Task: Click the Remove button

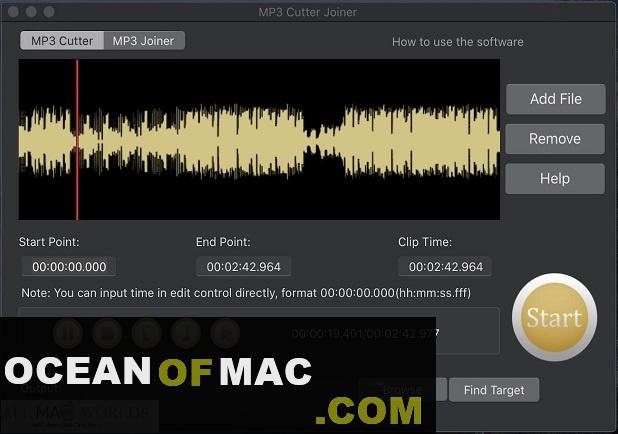Action: coord(555,139)
